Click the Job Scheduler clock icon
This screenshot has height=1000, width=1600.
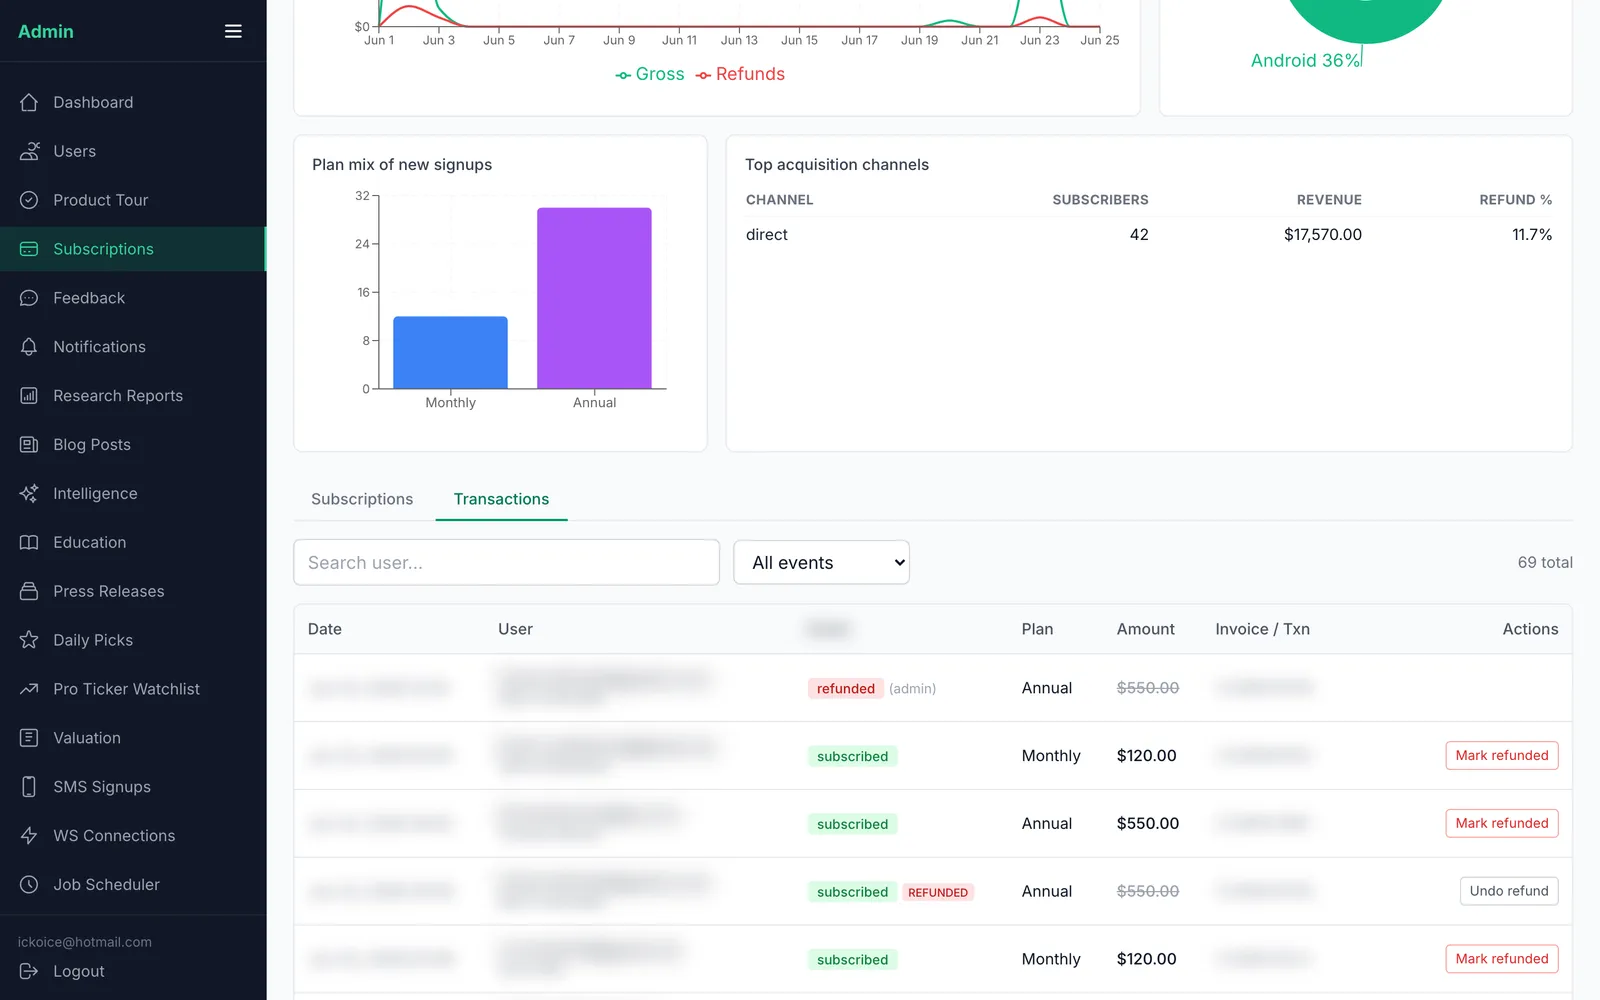coord(29,885)
